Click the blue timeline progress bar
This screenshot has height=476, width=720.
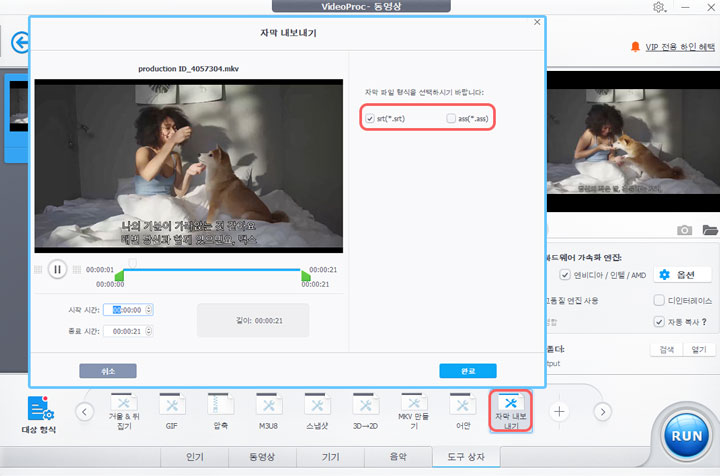tap(212, 270)
